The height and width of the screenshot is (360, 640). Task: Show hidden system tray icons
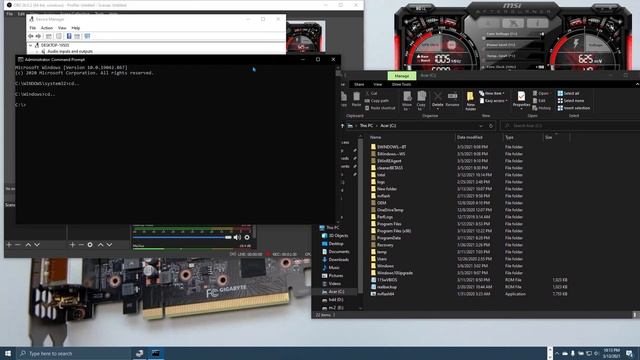coord(557,353)
